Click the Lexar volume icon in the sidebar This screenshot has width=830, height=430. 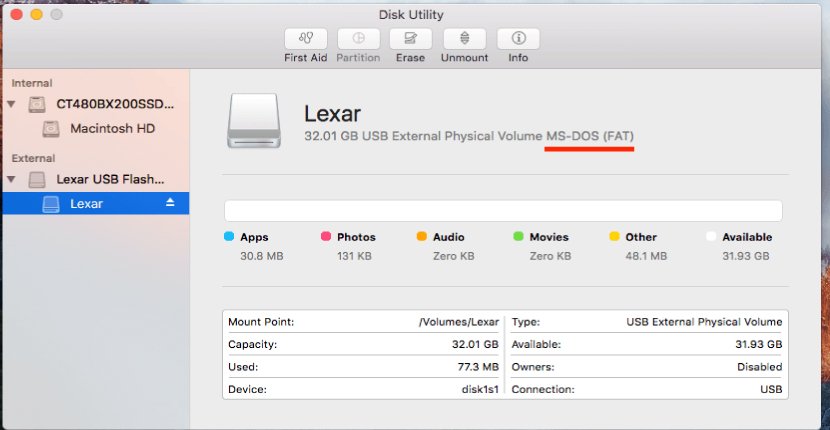click(x=51, y=204)
